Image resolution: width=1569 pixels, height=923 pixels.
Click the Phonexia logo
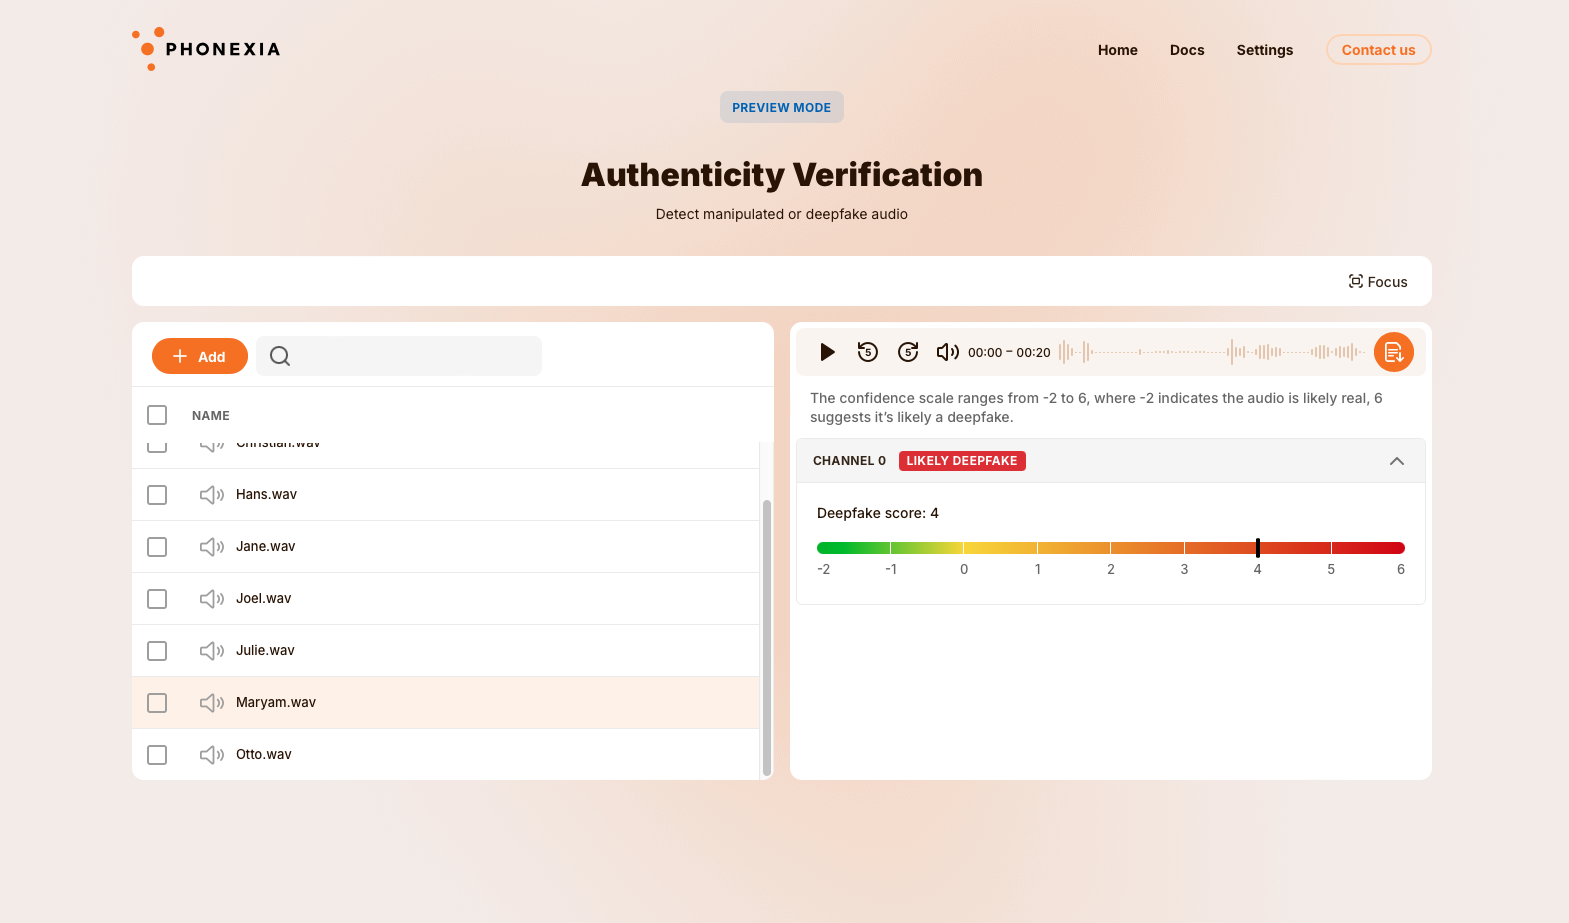pyautogui.click(x=206, y=49)
